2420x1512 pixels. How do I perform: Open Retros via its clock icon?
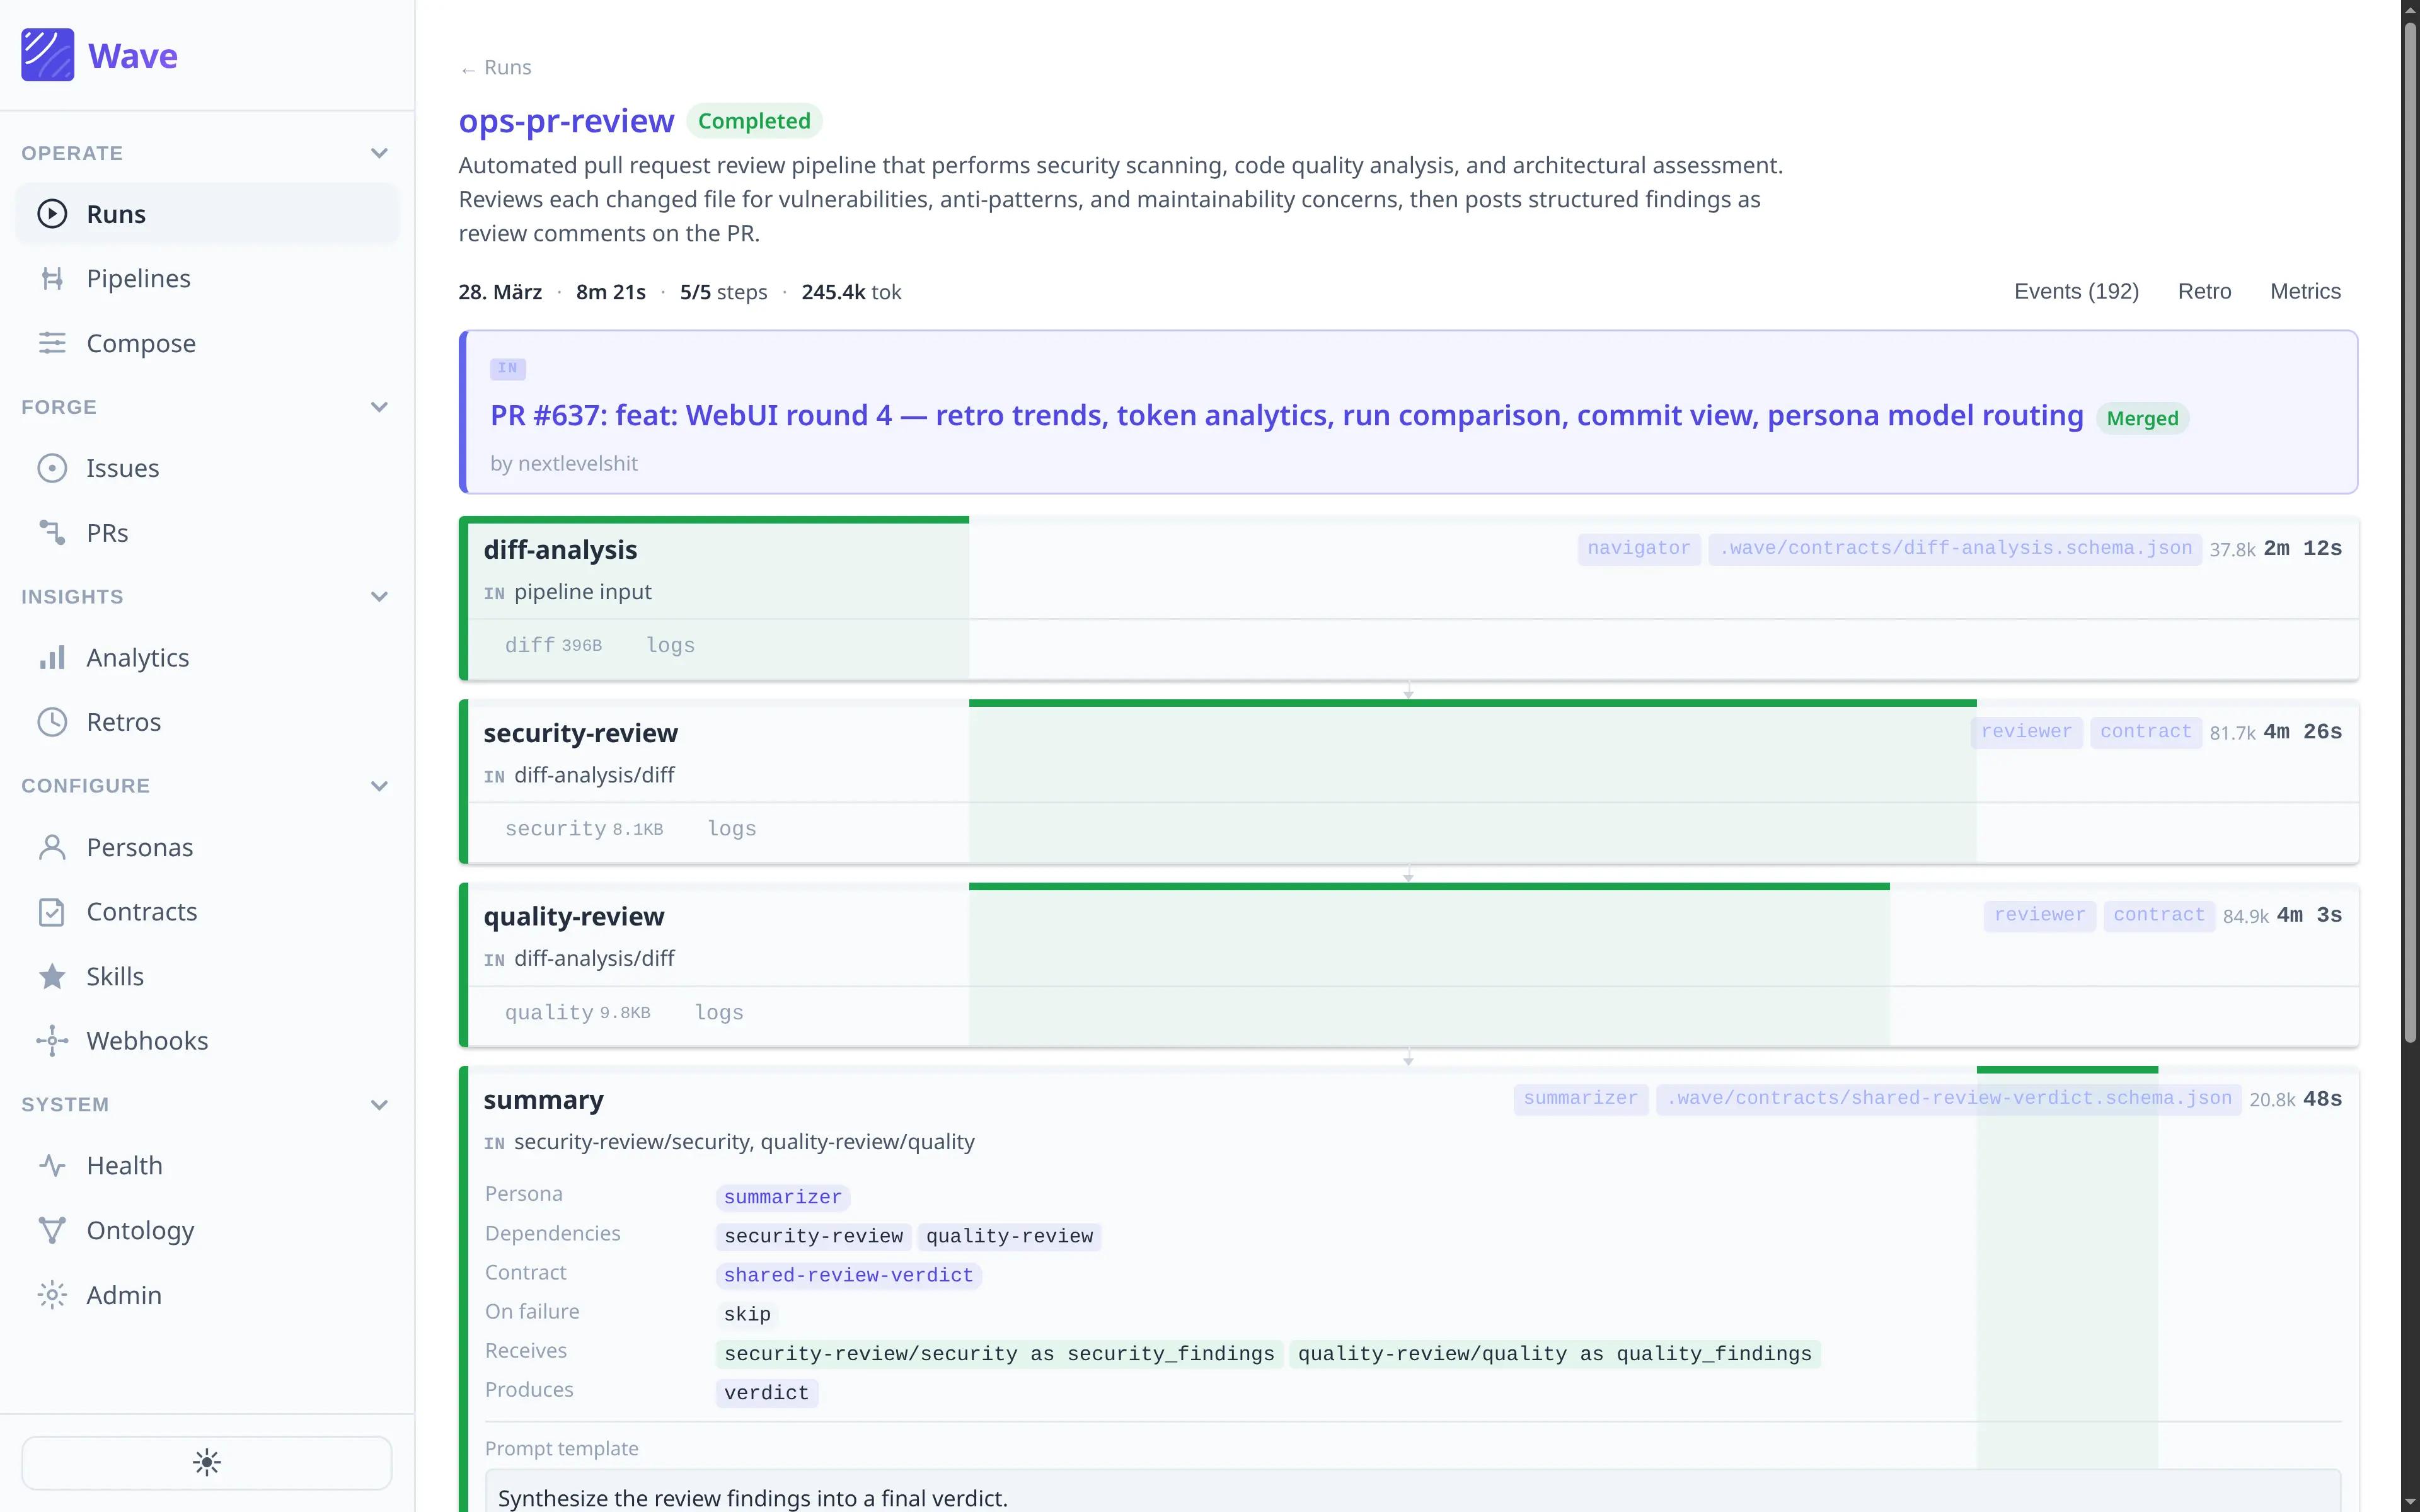point(52,722)
